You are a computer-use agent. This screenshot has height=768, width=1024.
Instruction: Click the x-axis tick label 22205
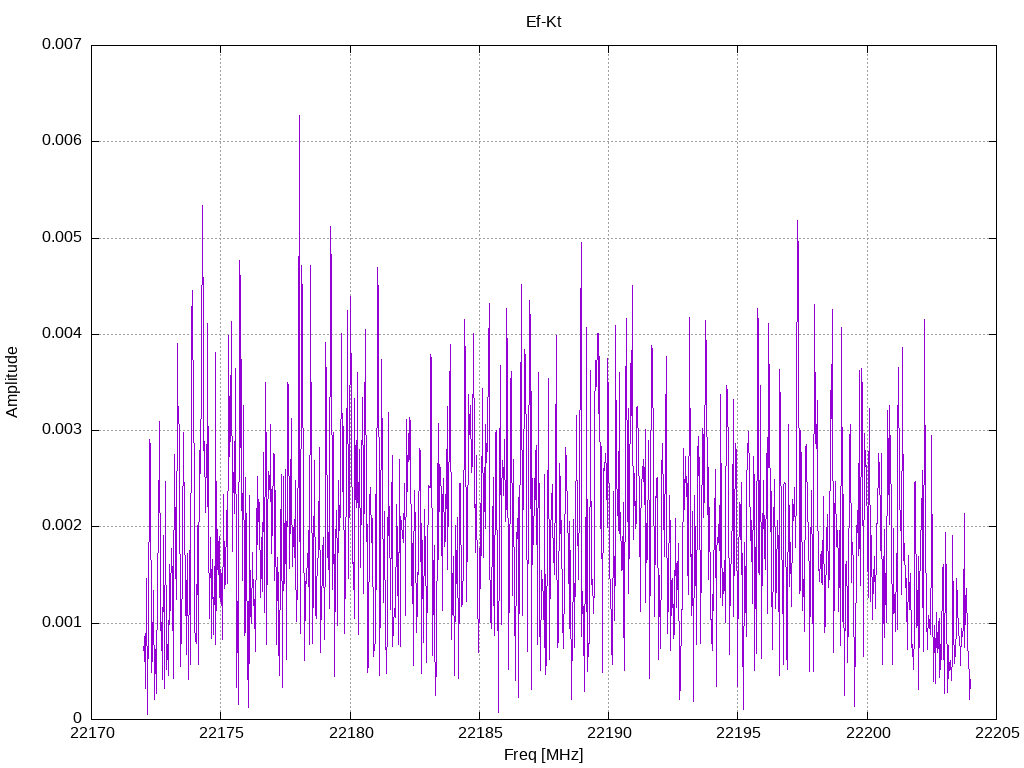tap(997, 733)
